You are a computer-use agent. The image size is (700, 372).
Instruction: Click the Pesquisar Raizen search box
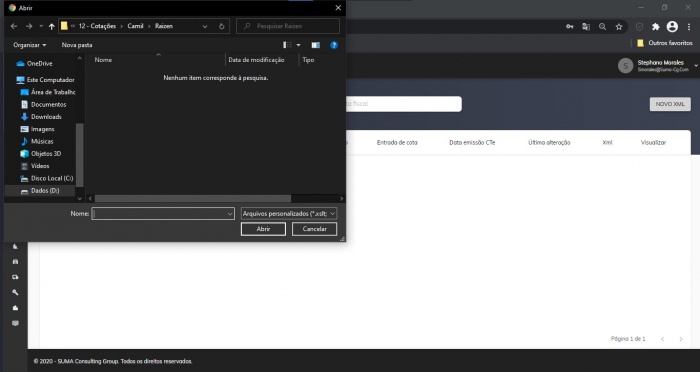click(x=288, y=26)
